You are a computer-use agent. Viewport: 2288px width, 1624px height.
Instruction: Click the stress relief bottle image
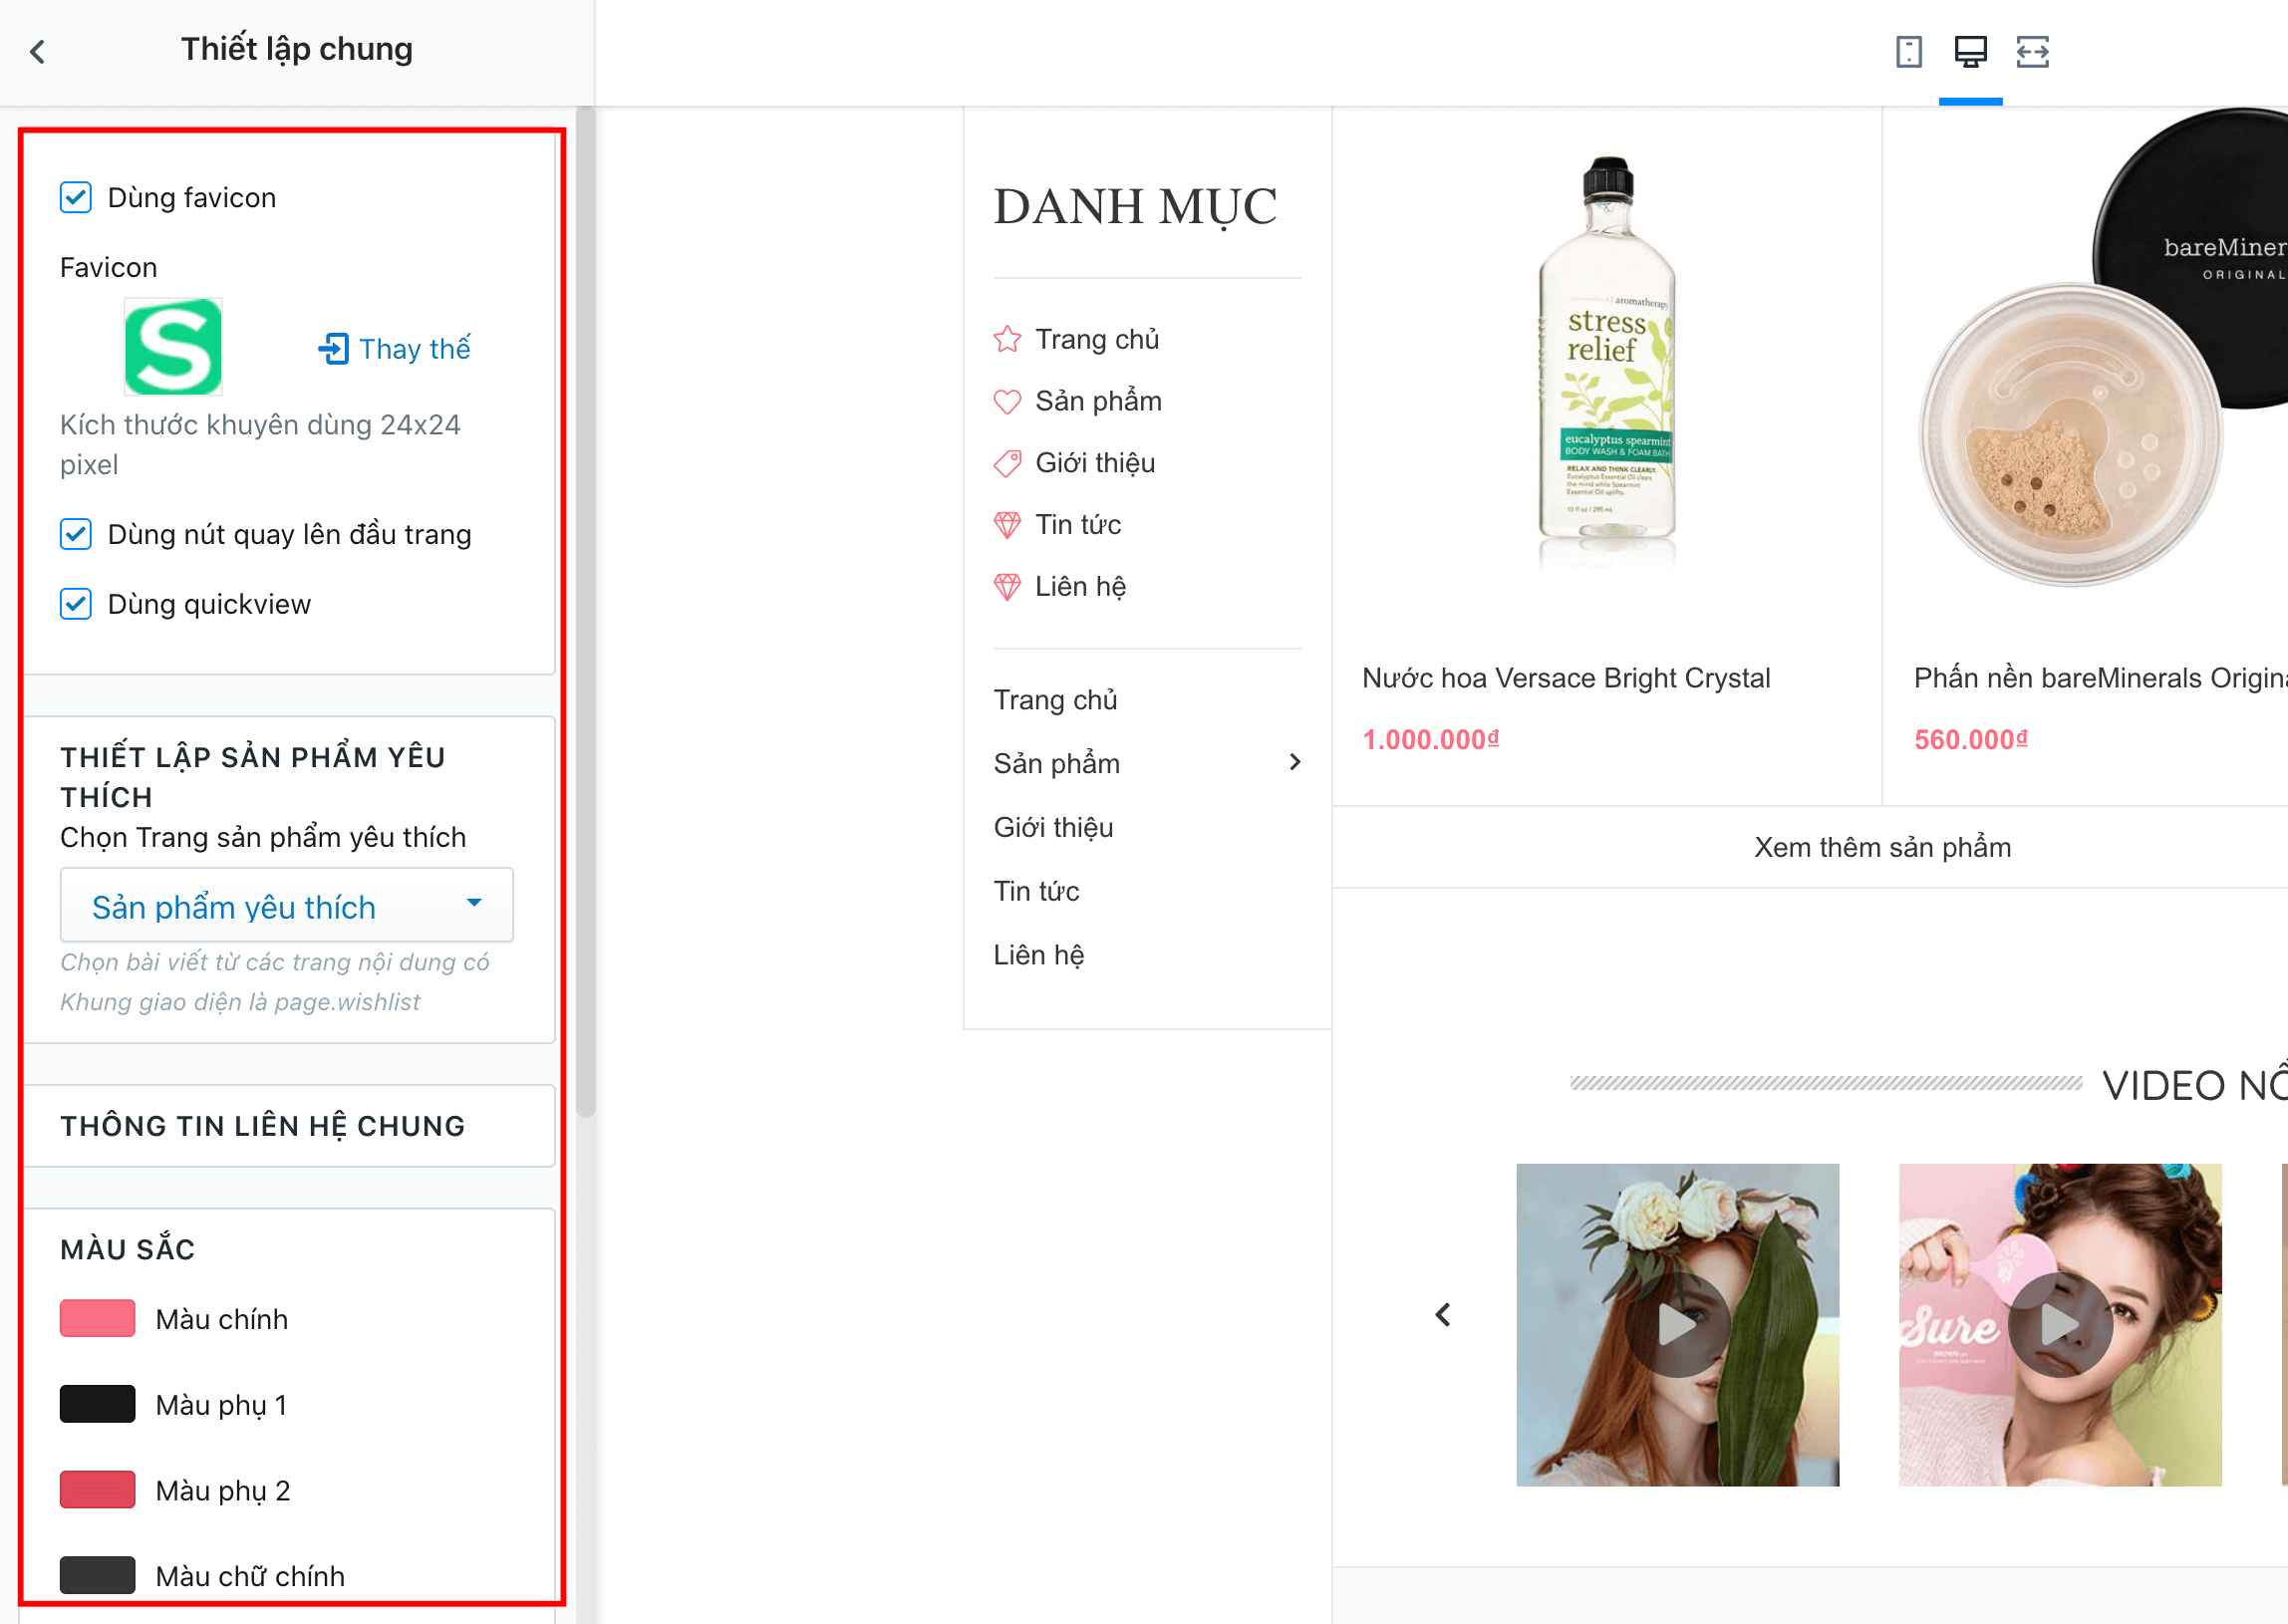1607,362
